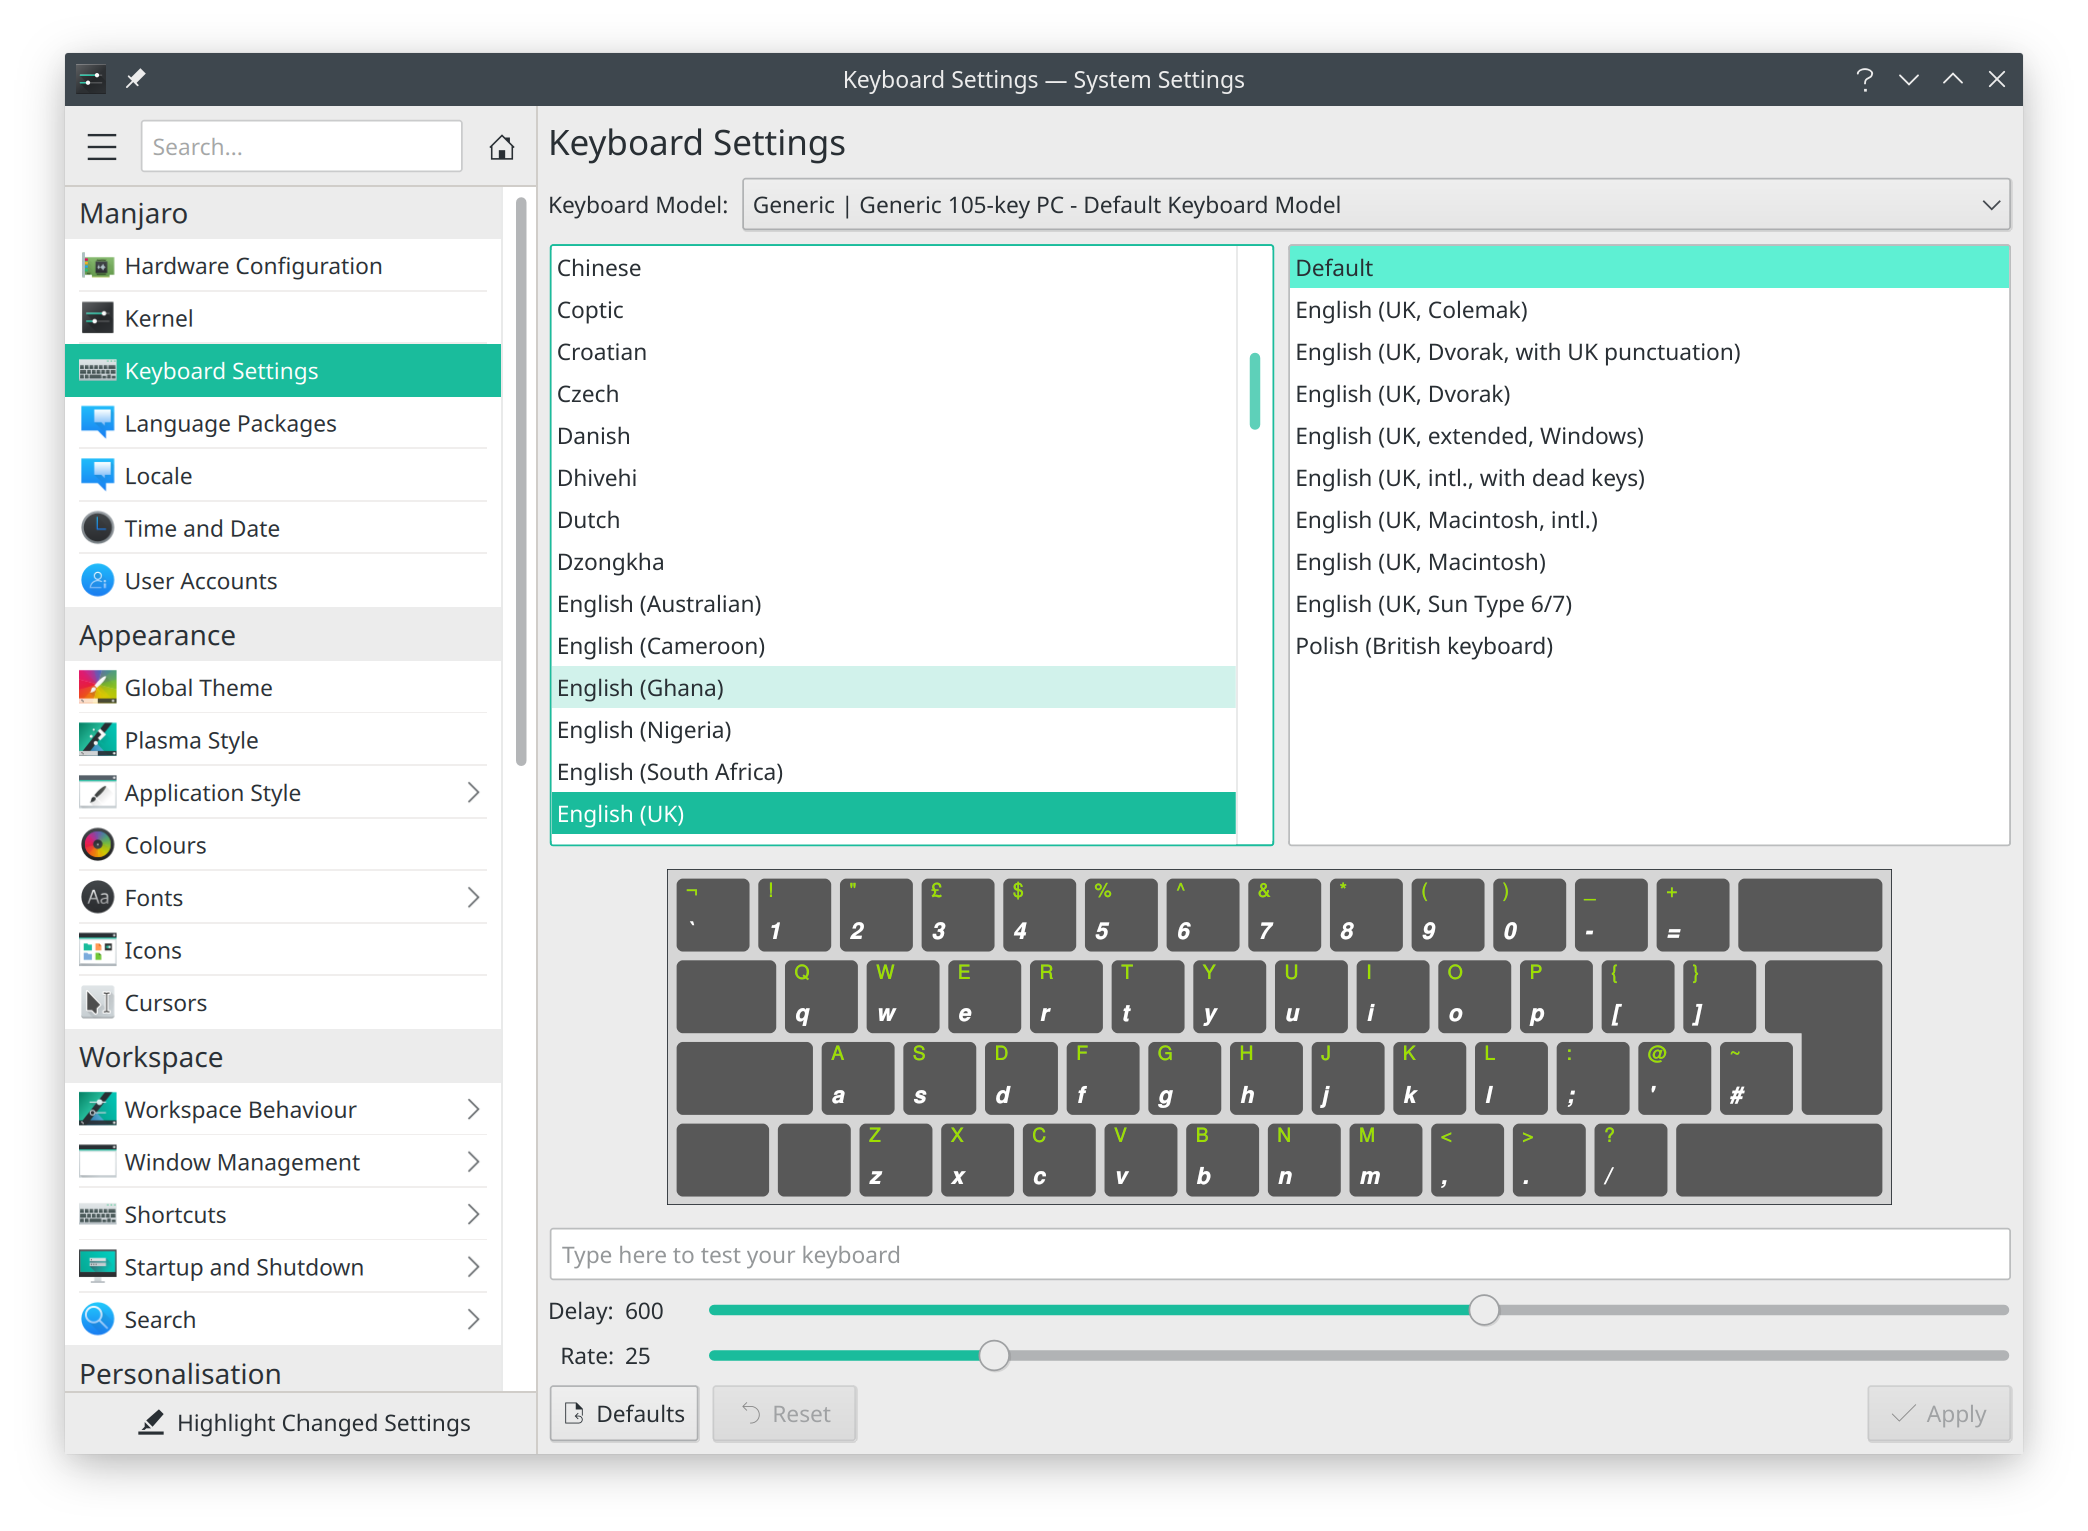Click the Workspace Behaviour icon
This screenshot has width=2088, height=1531.
(97, 1109)
